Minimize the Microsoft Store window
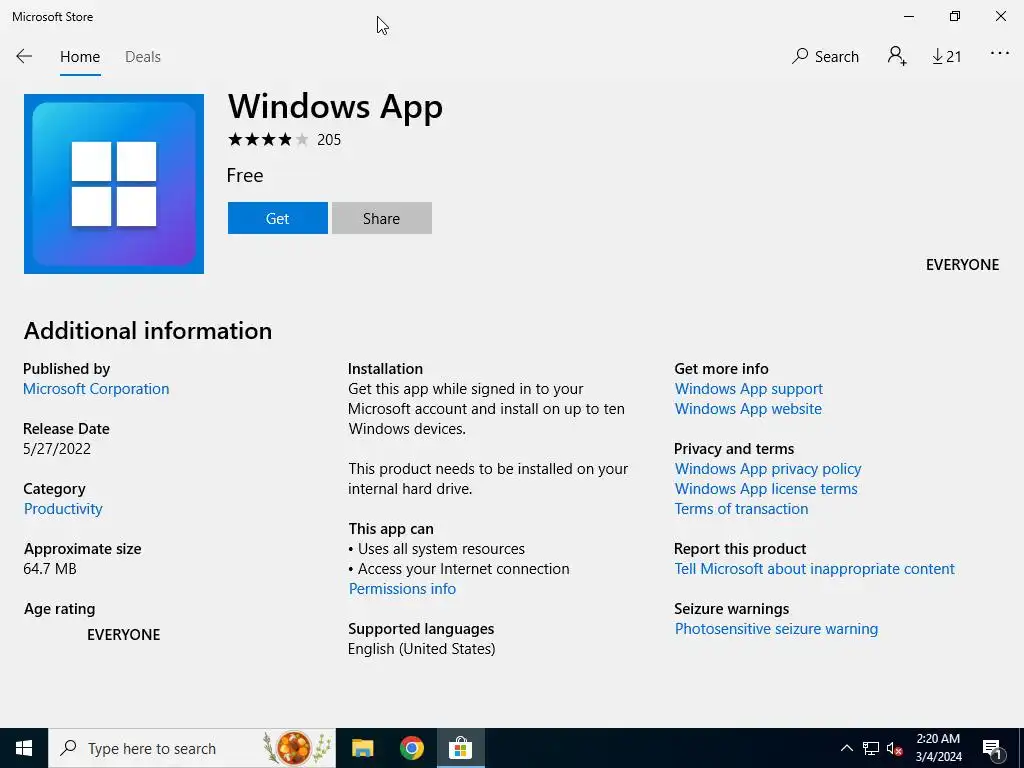This screenshot has width=1024, height=768. (908, 16)
